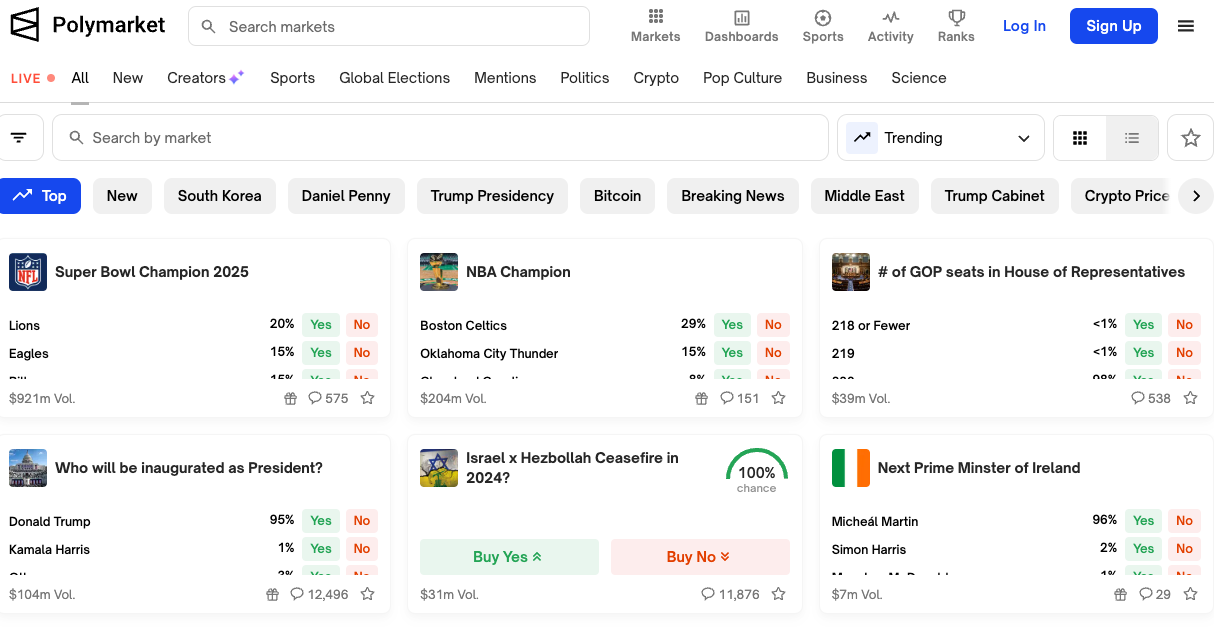The image size is (1214, 627).
Task: Switch to Global Elections tab
Action: pyautogui.click(x=394, y=78)
